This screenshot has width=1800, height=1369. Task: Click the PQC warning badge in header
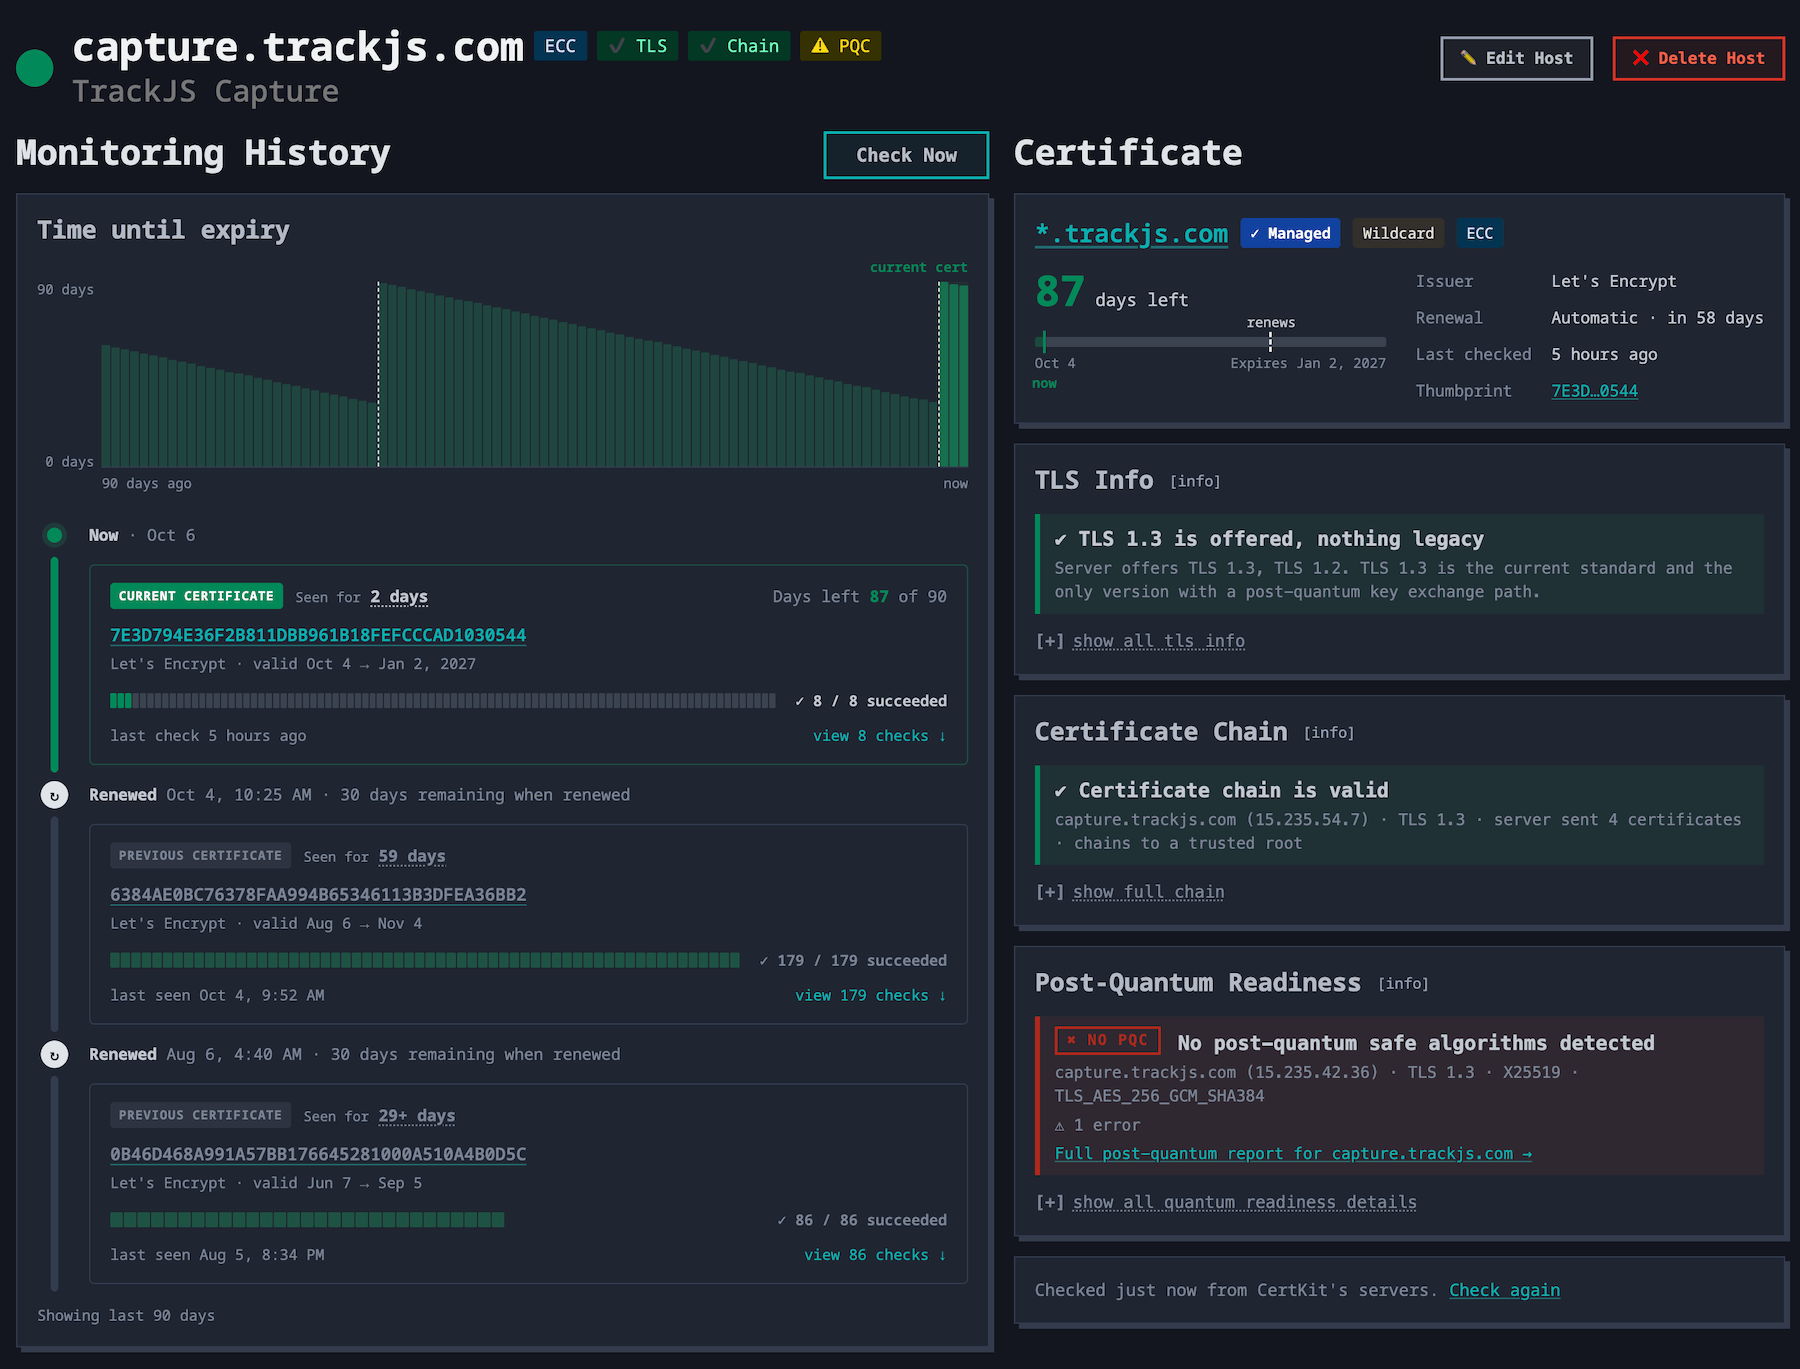click(x=840, y=46)
